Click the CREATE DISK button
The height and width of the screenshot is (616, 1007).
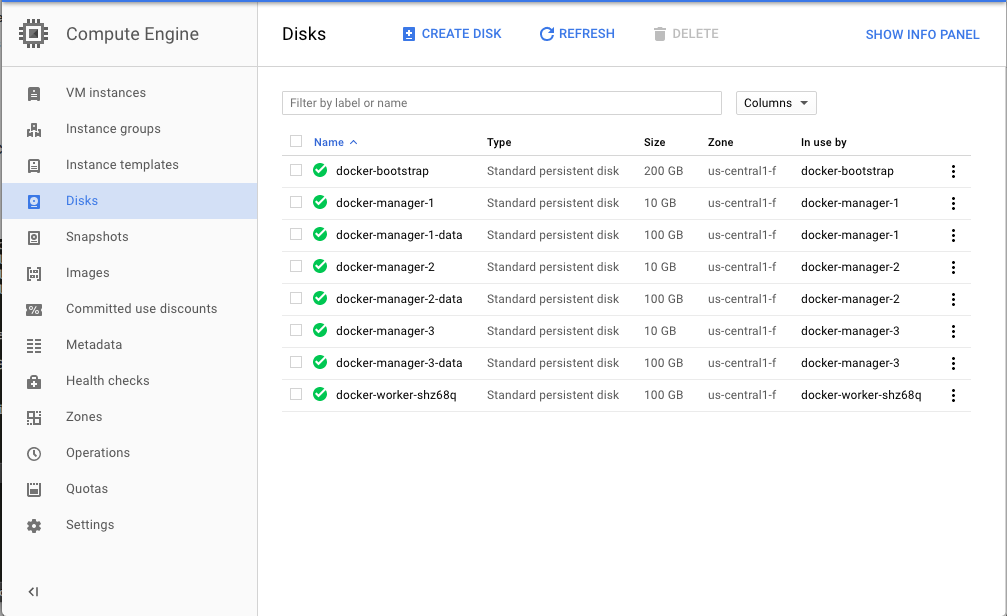click(452, 33)
